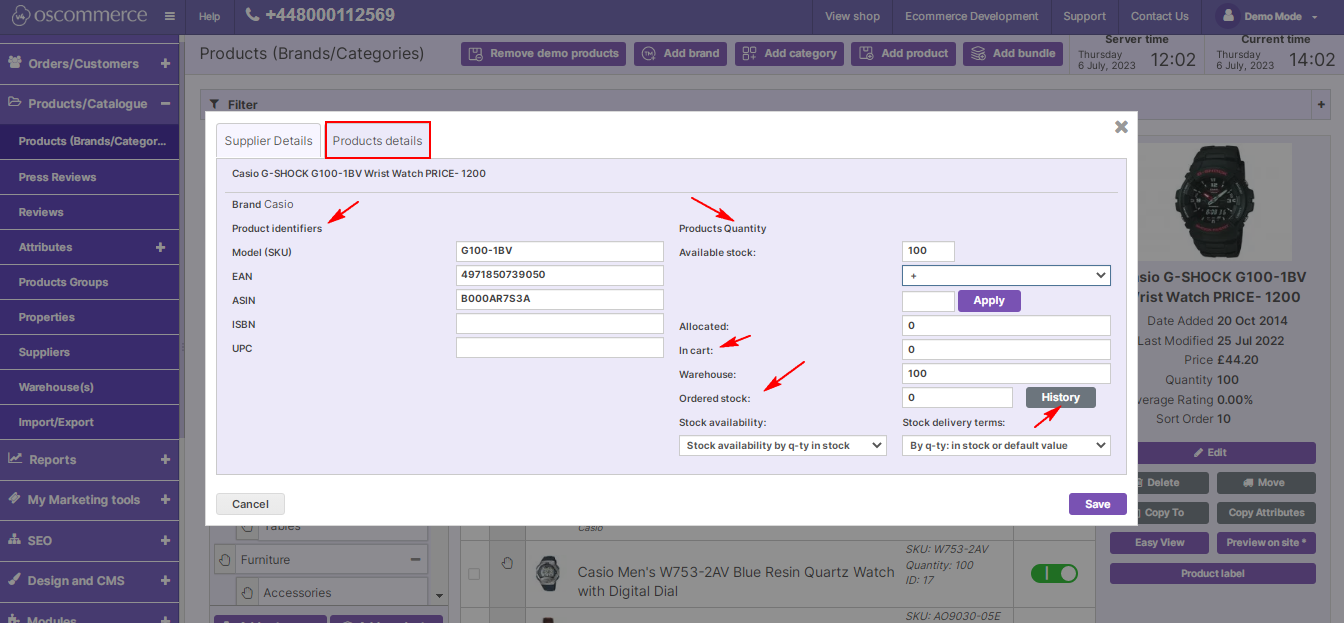This screenshot has width=1344, height=623.
Task: Click the stock History button
Action: pyautogui.click(x=1060, y=397)
